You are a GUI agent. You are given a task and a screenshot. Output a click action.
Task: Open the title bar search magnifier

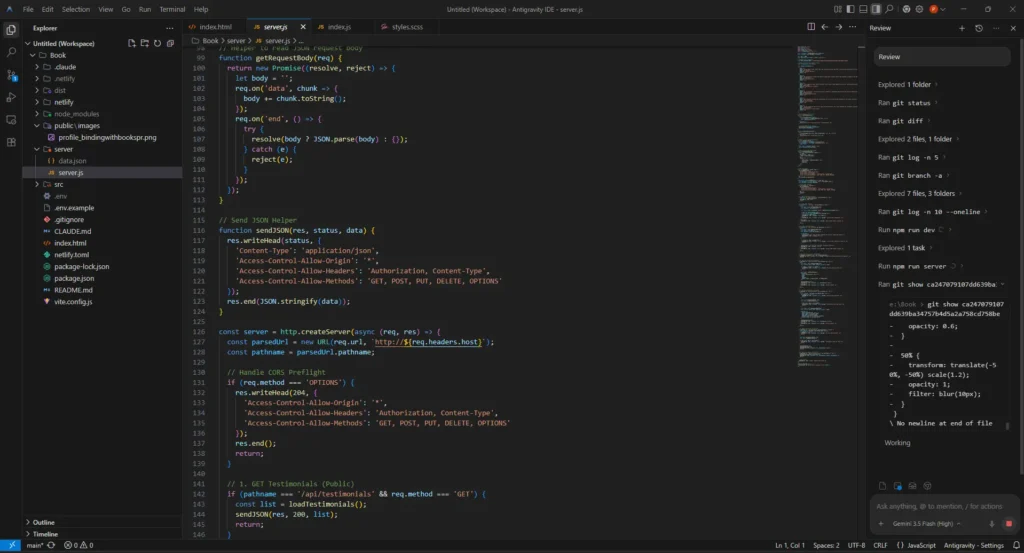pyautogui.click(x=889, y=9)
